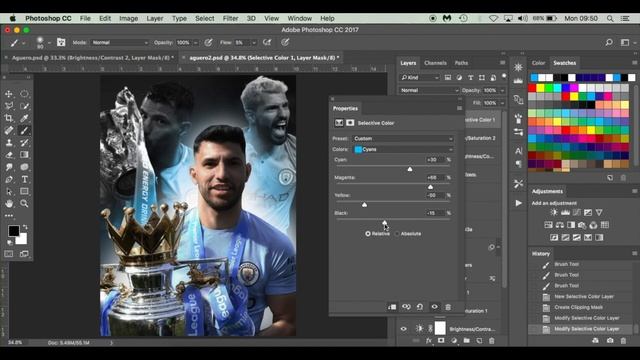Toggle visibility of the Brightness/Contrast layer
The image size is (640, 360).
(404, 329)
